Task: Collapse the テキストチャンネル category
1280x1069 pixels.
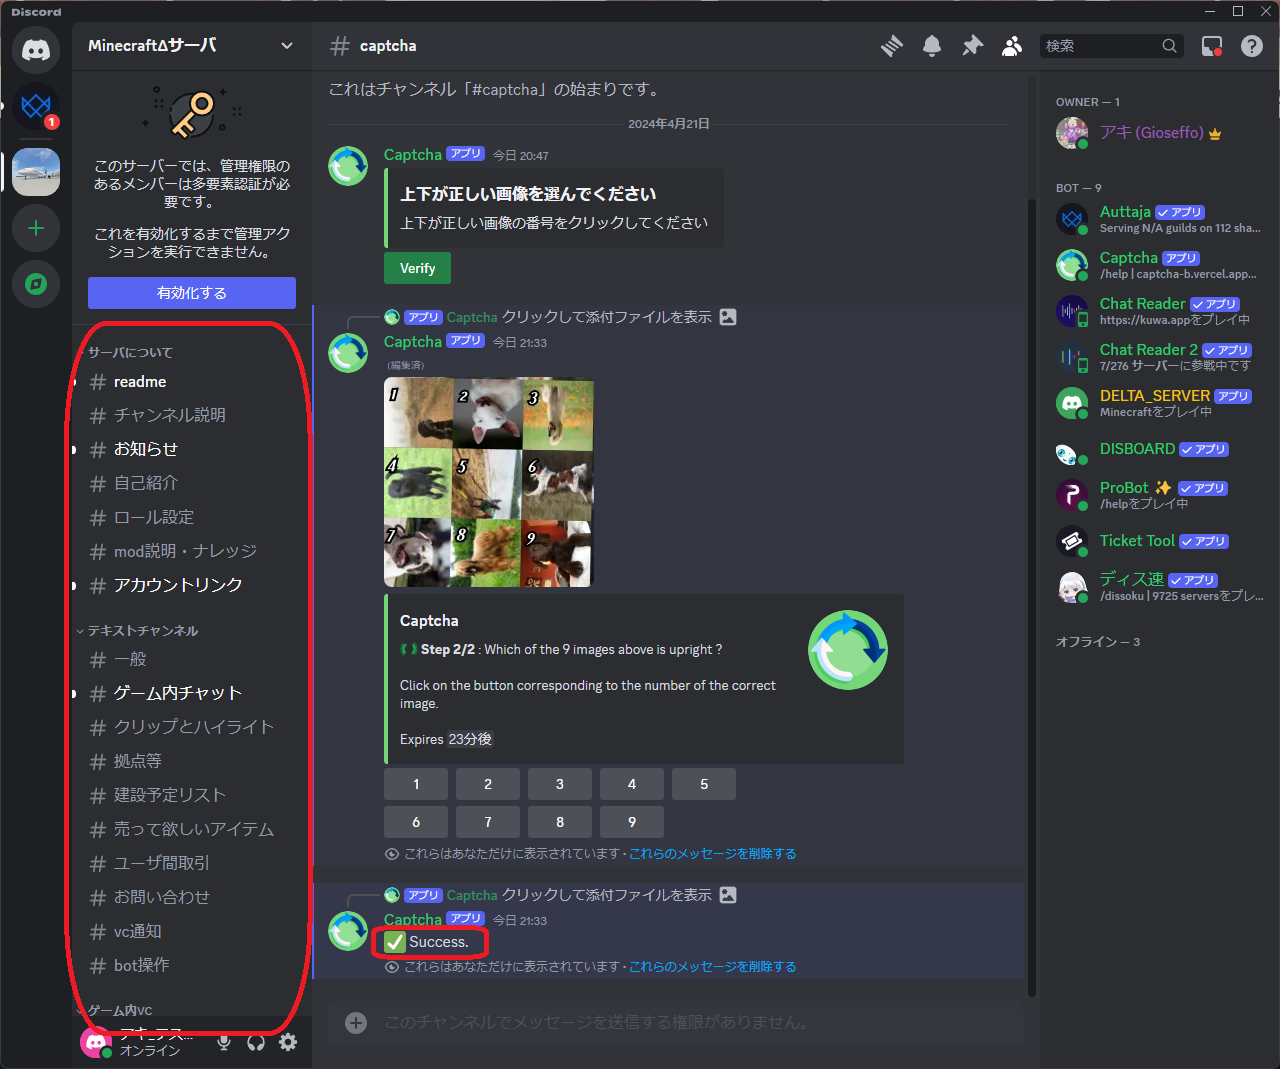Action: coord(142,631)
